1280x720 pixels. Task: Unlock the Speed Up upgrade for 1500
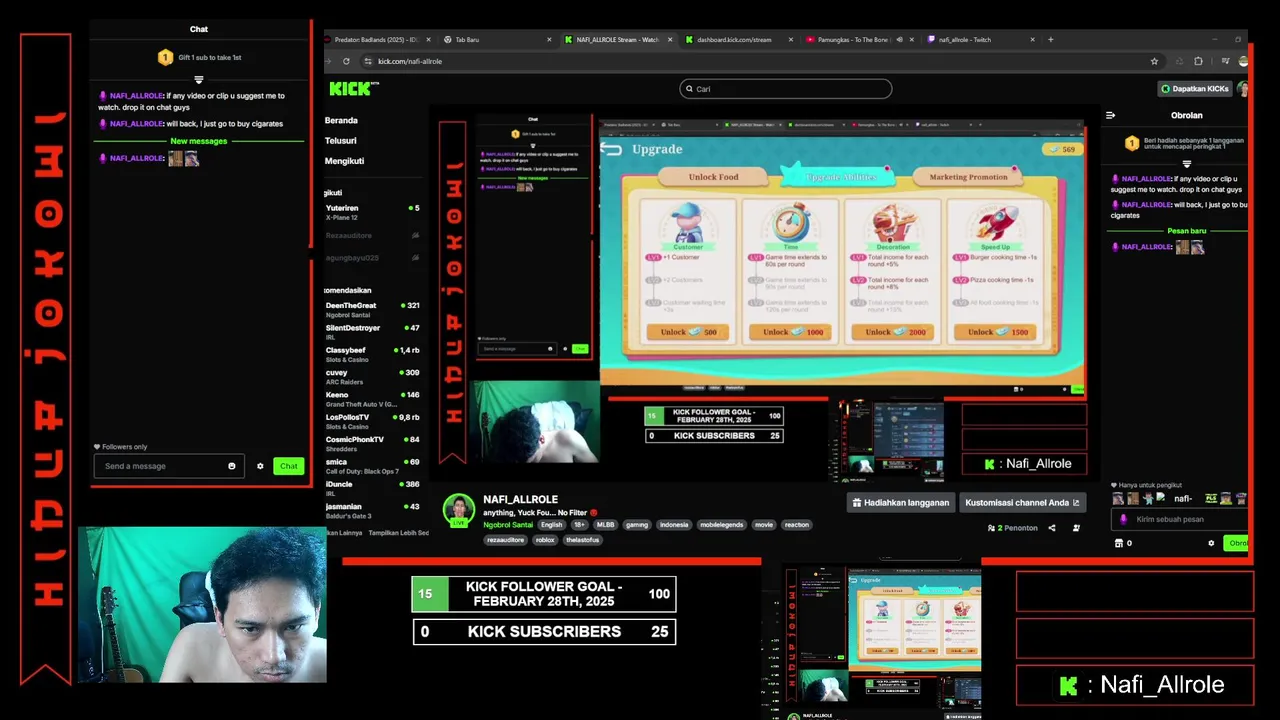click(x=996, y=332)
